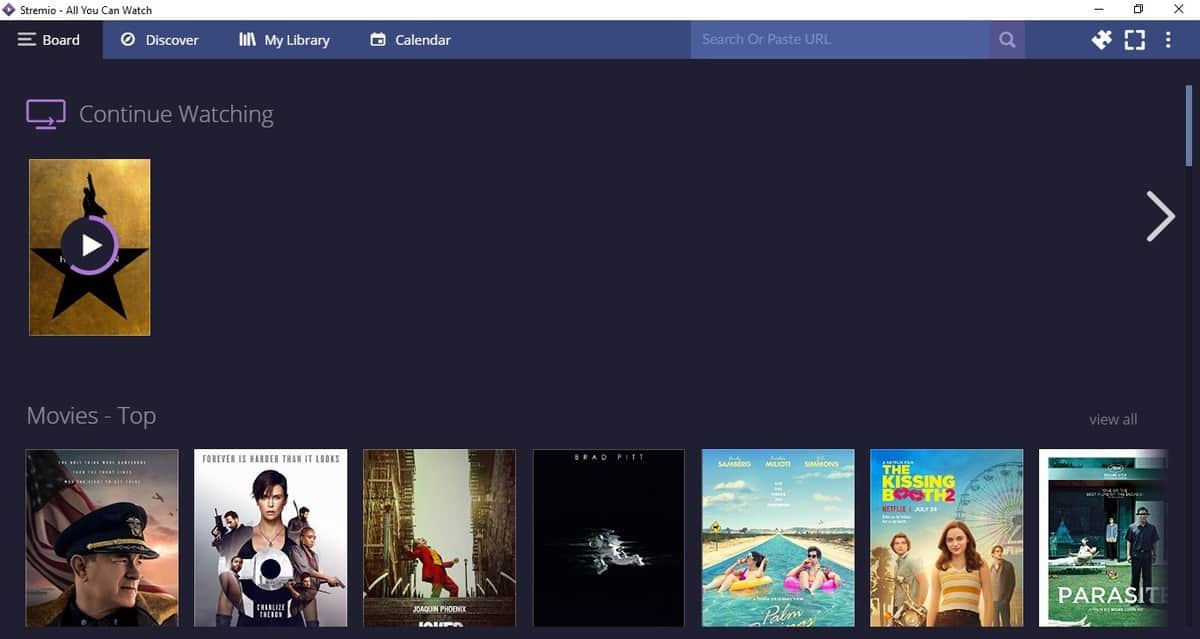Select The Kissing Booth 2 poster
1200x639 pixels.
pos(947,538)
